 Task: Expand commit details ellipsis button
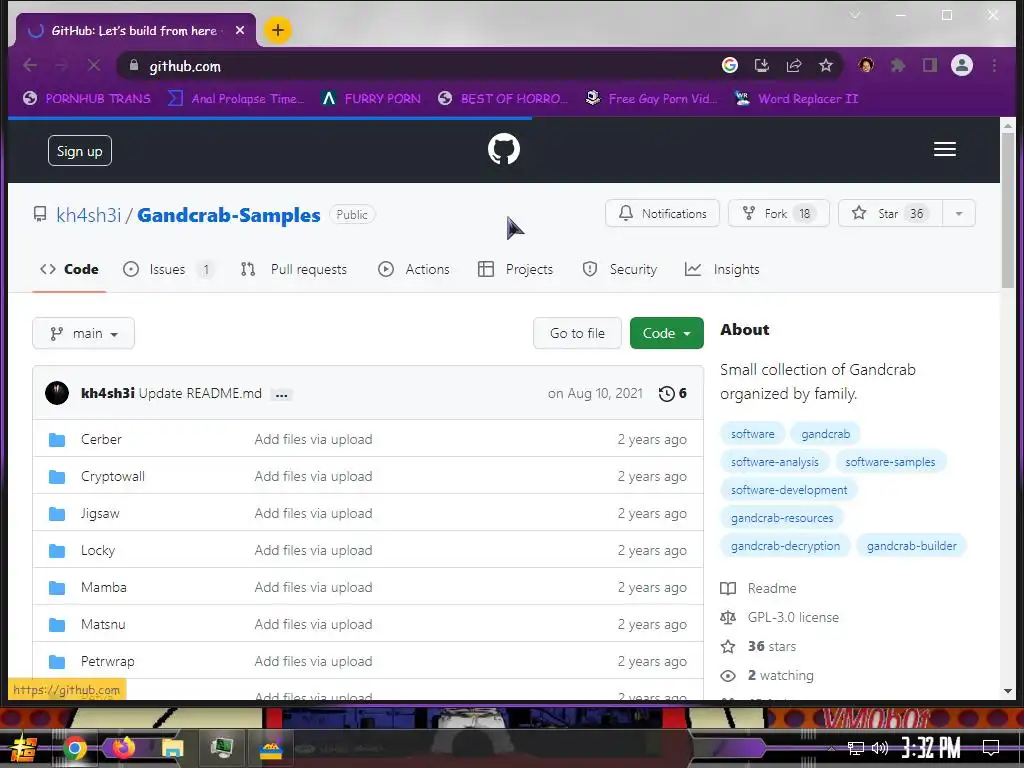[281, 394]
